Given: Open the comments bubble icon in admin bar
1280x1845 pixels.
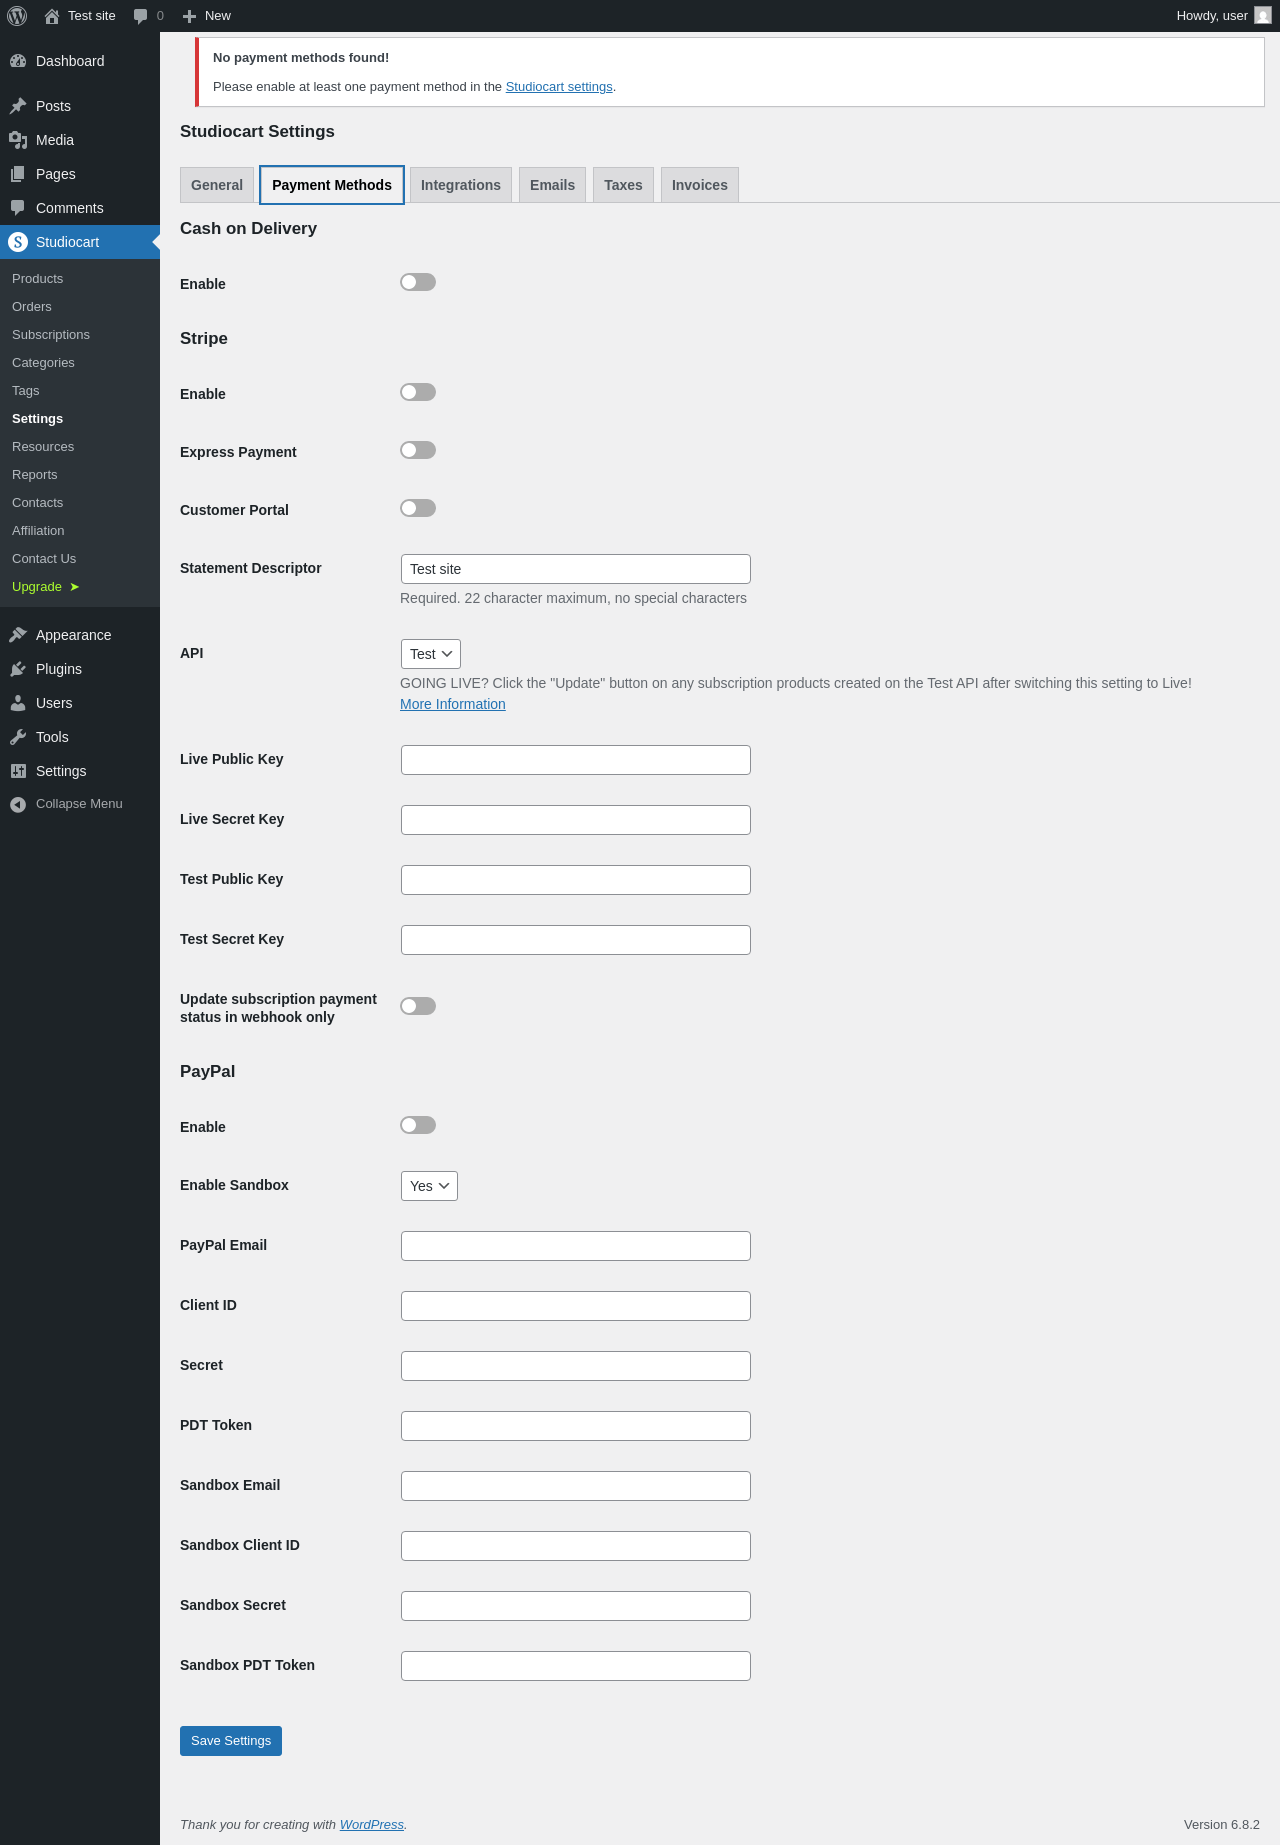Looking at the screenshot, I should click(x=140, y=16).
